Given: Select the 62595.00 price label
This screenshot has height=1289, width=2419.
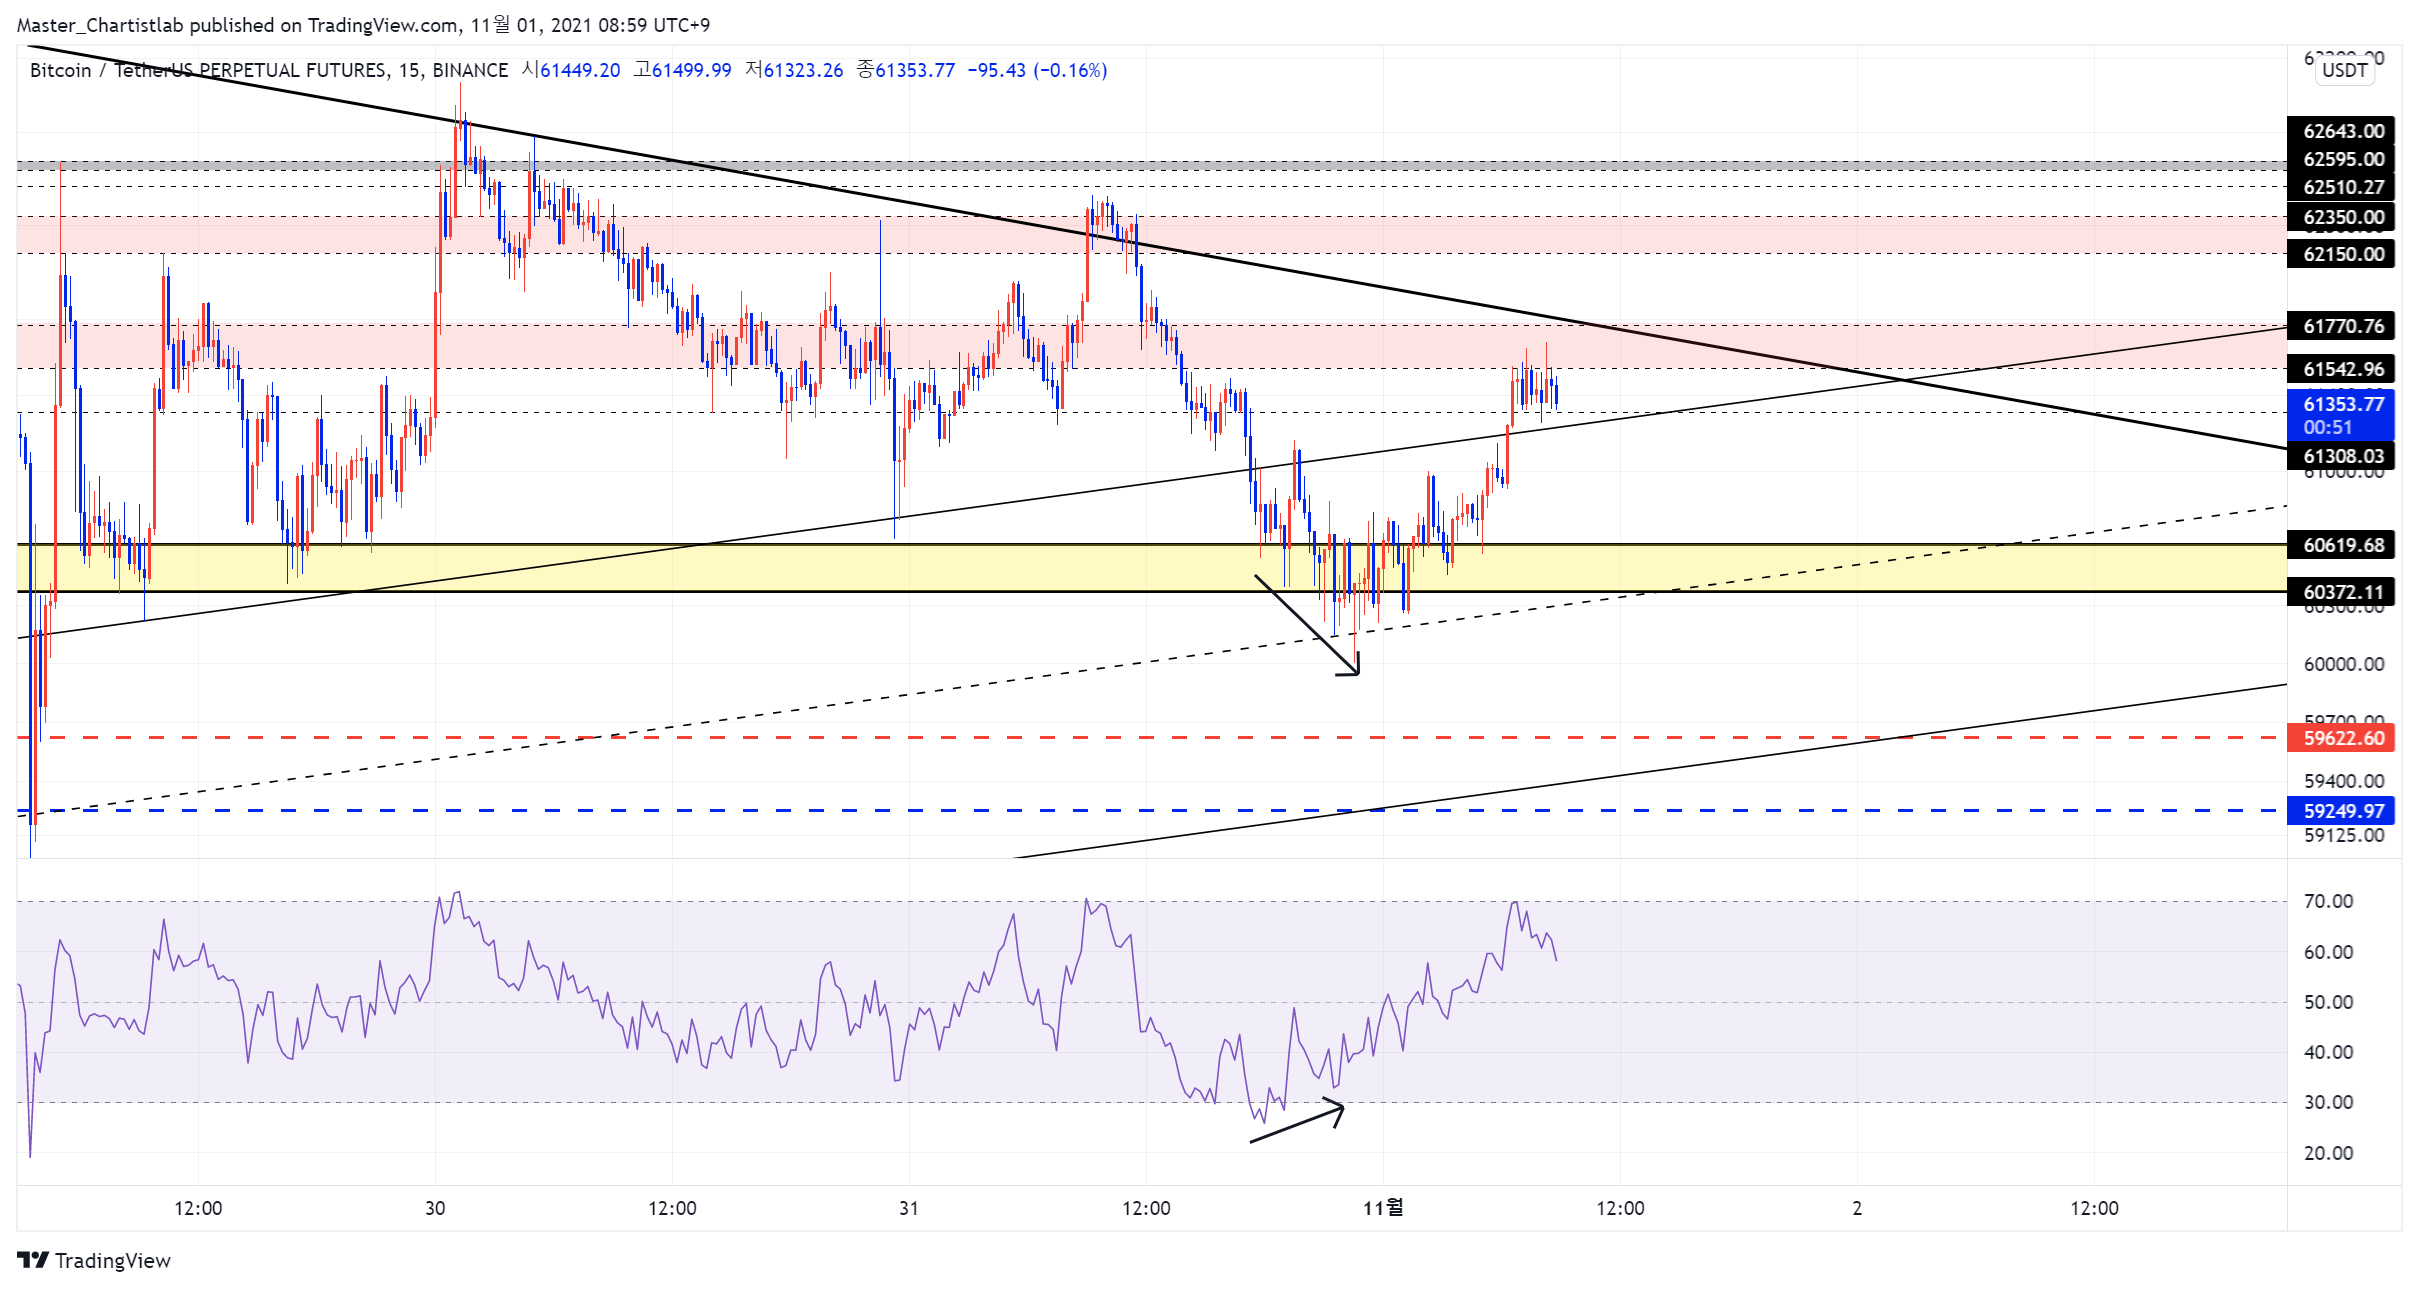Looking at the screenshot, I should 2341,159.
